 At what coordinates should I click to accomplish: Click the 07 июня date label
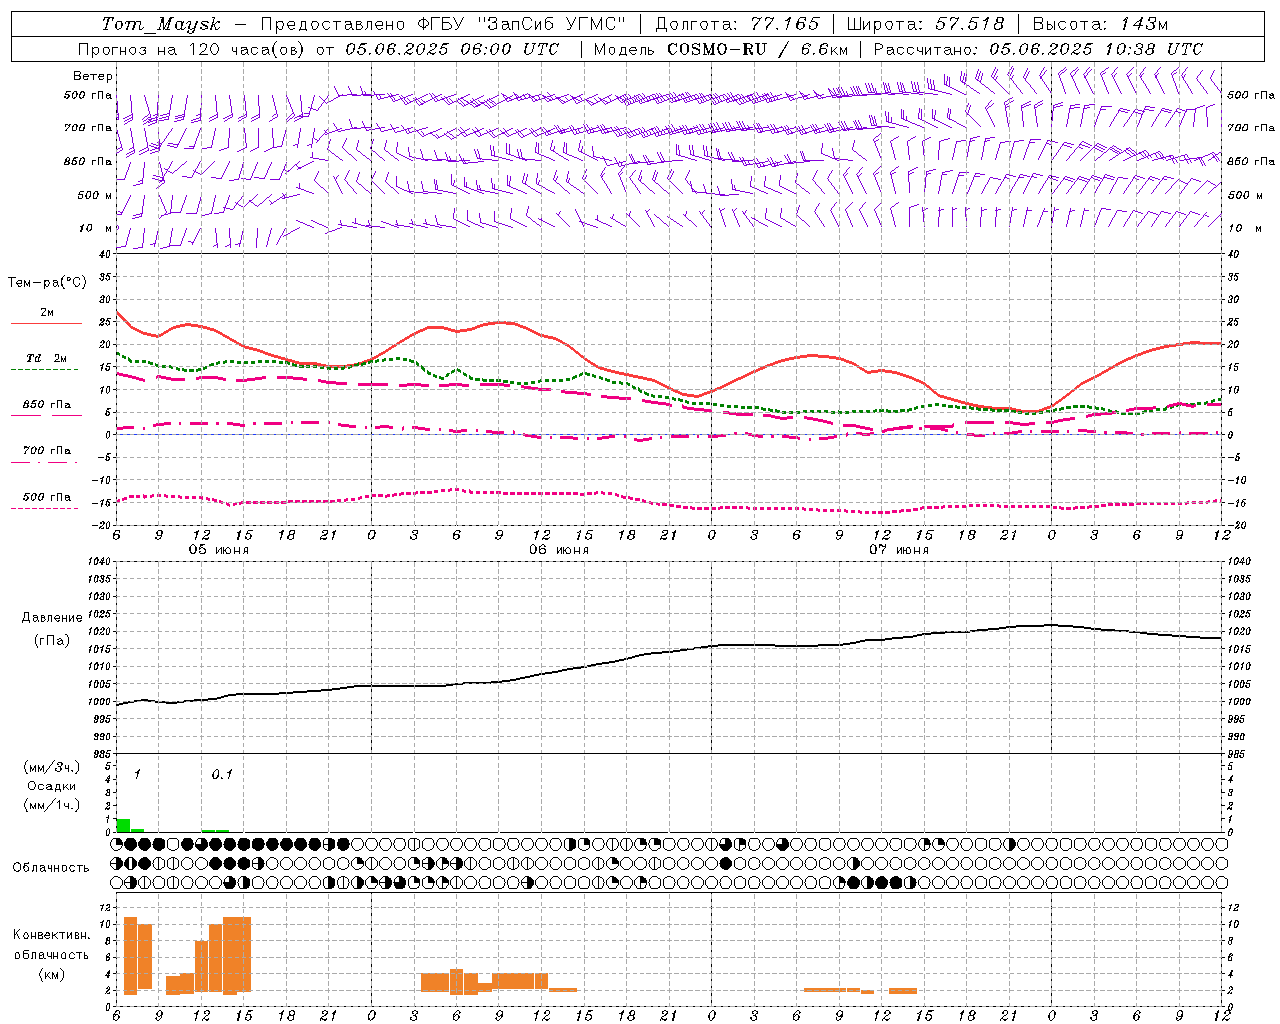click(899, 550)
